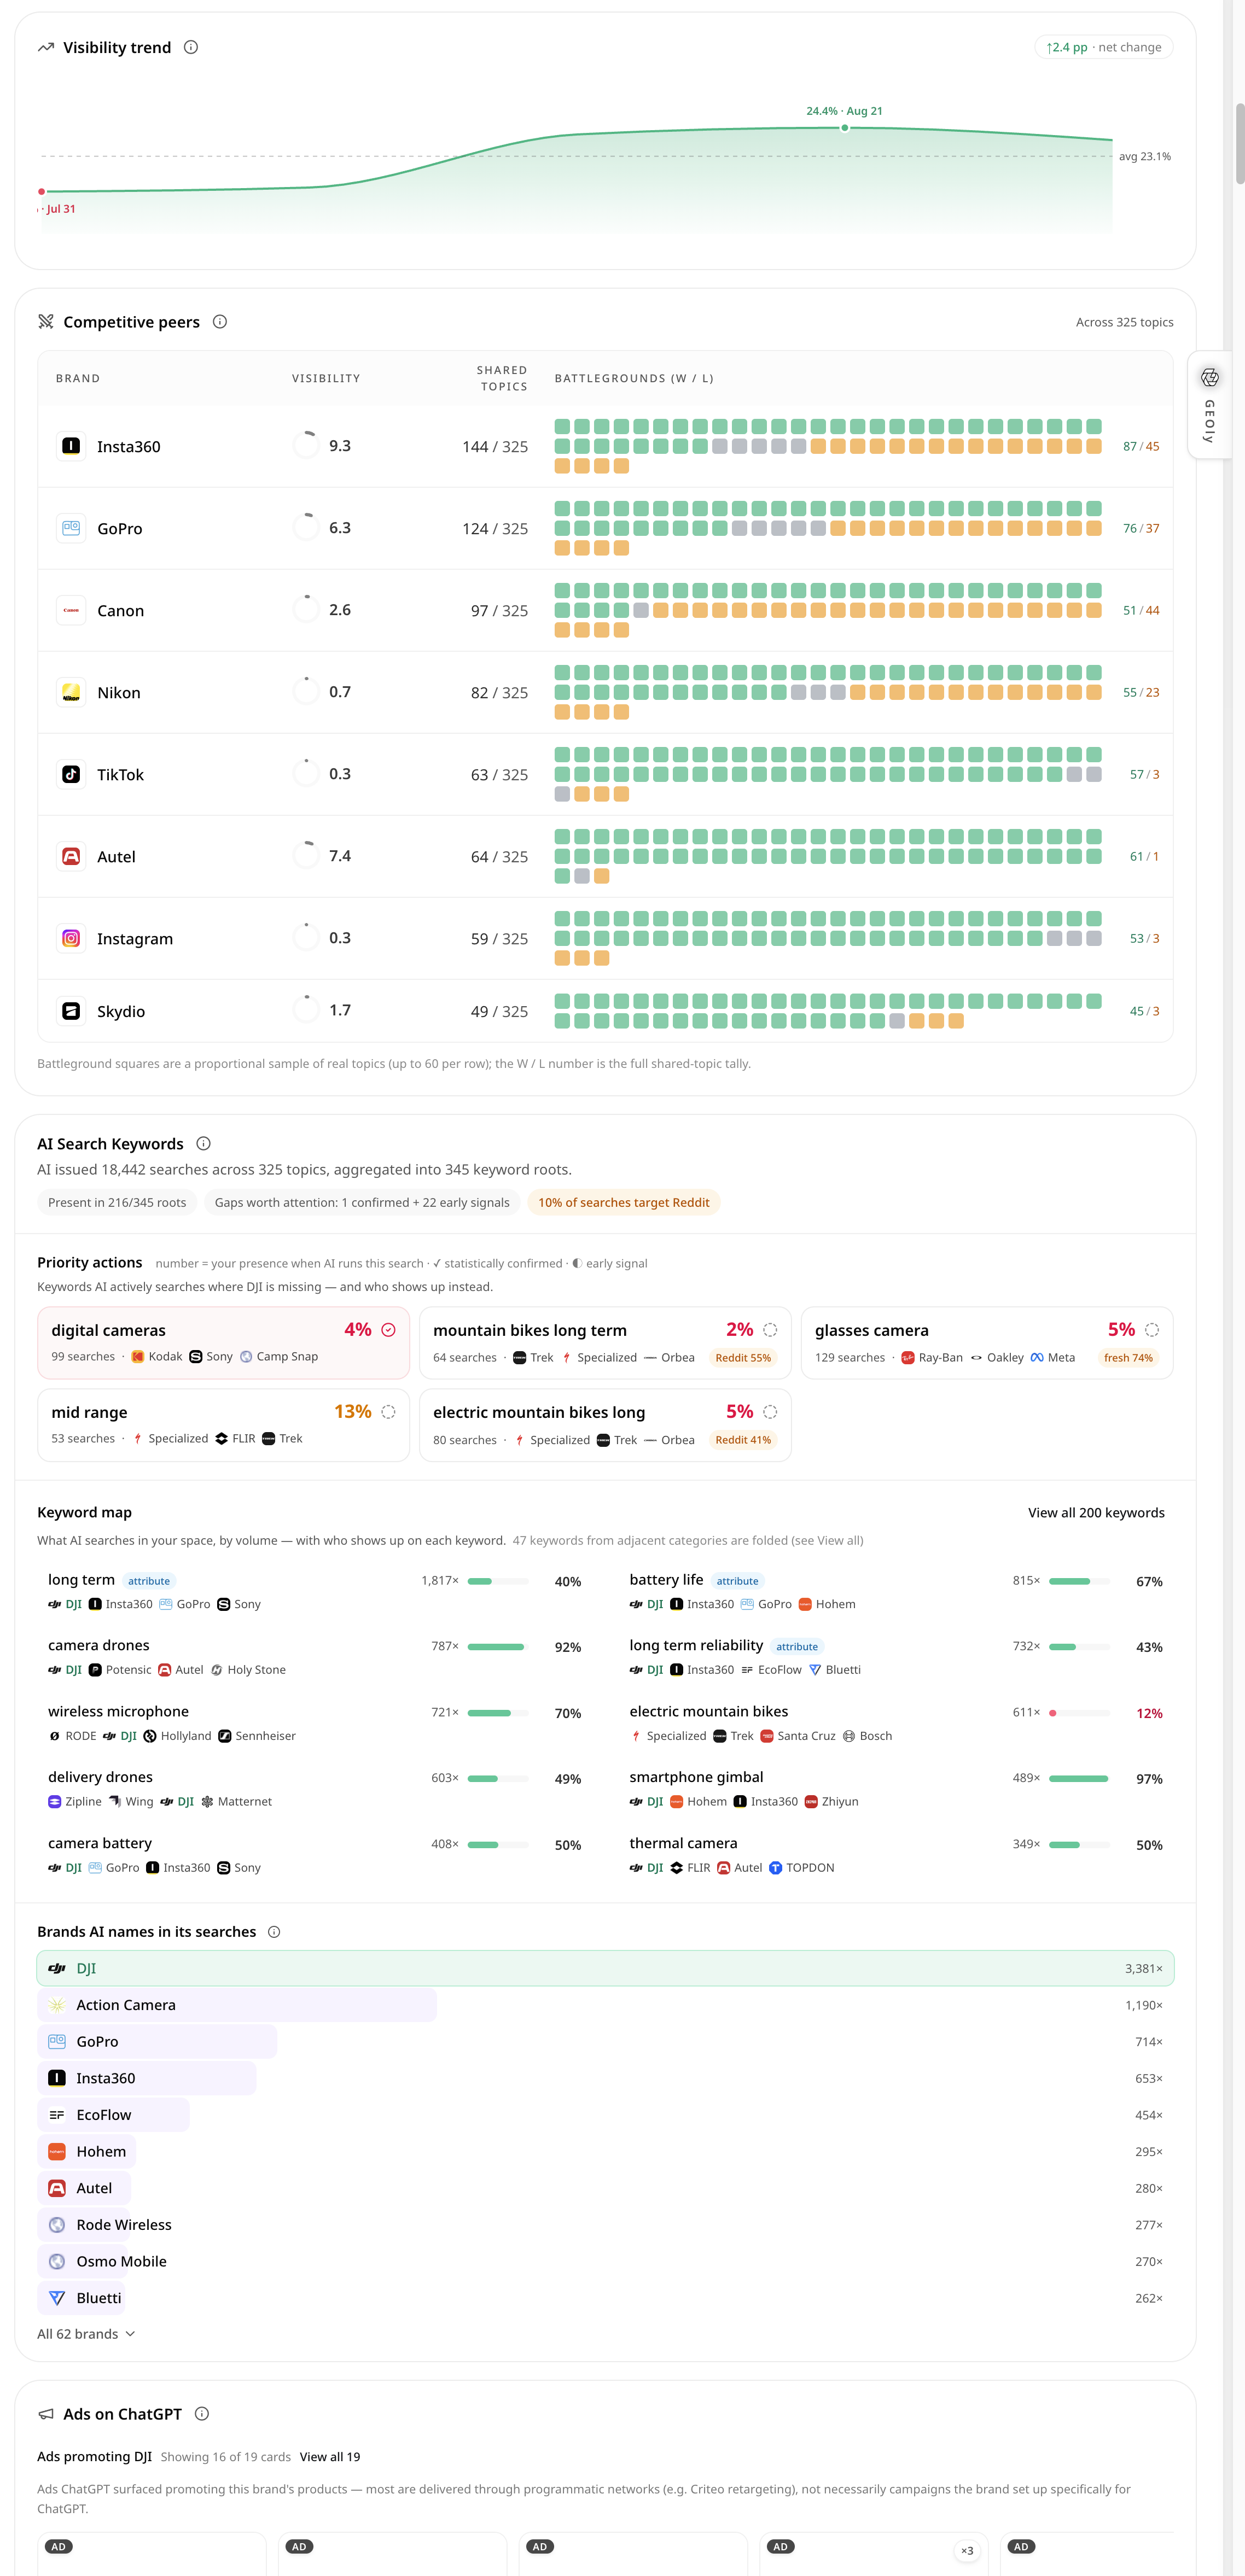Click the 'avg 23.1%' chart label
1245x2576 pixels.
point(1144,156)
